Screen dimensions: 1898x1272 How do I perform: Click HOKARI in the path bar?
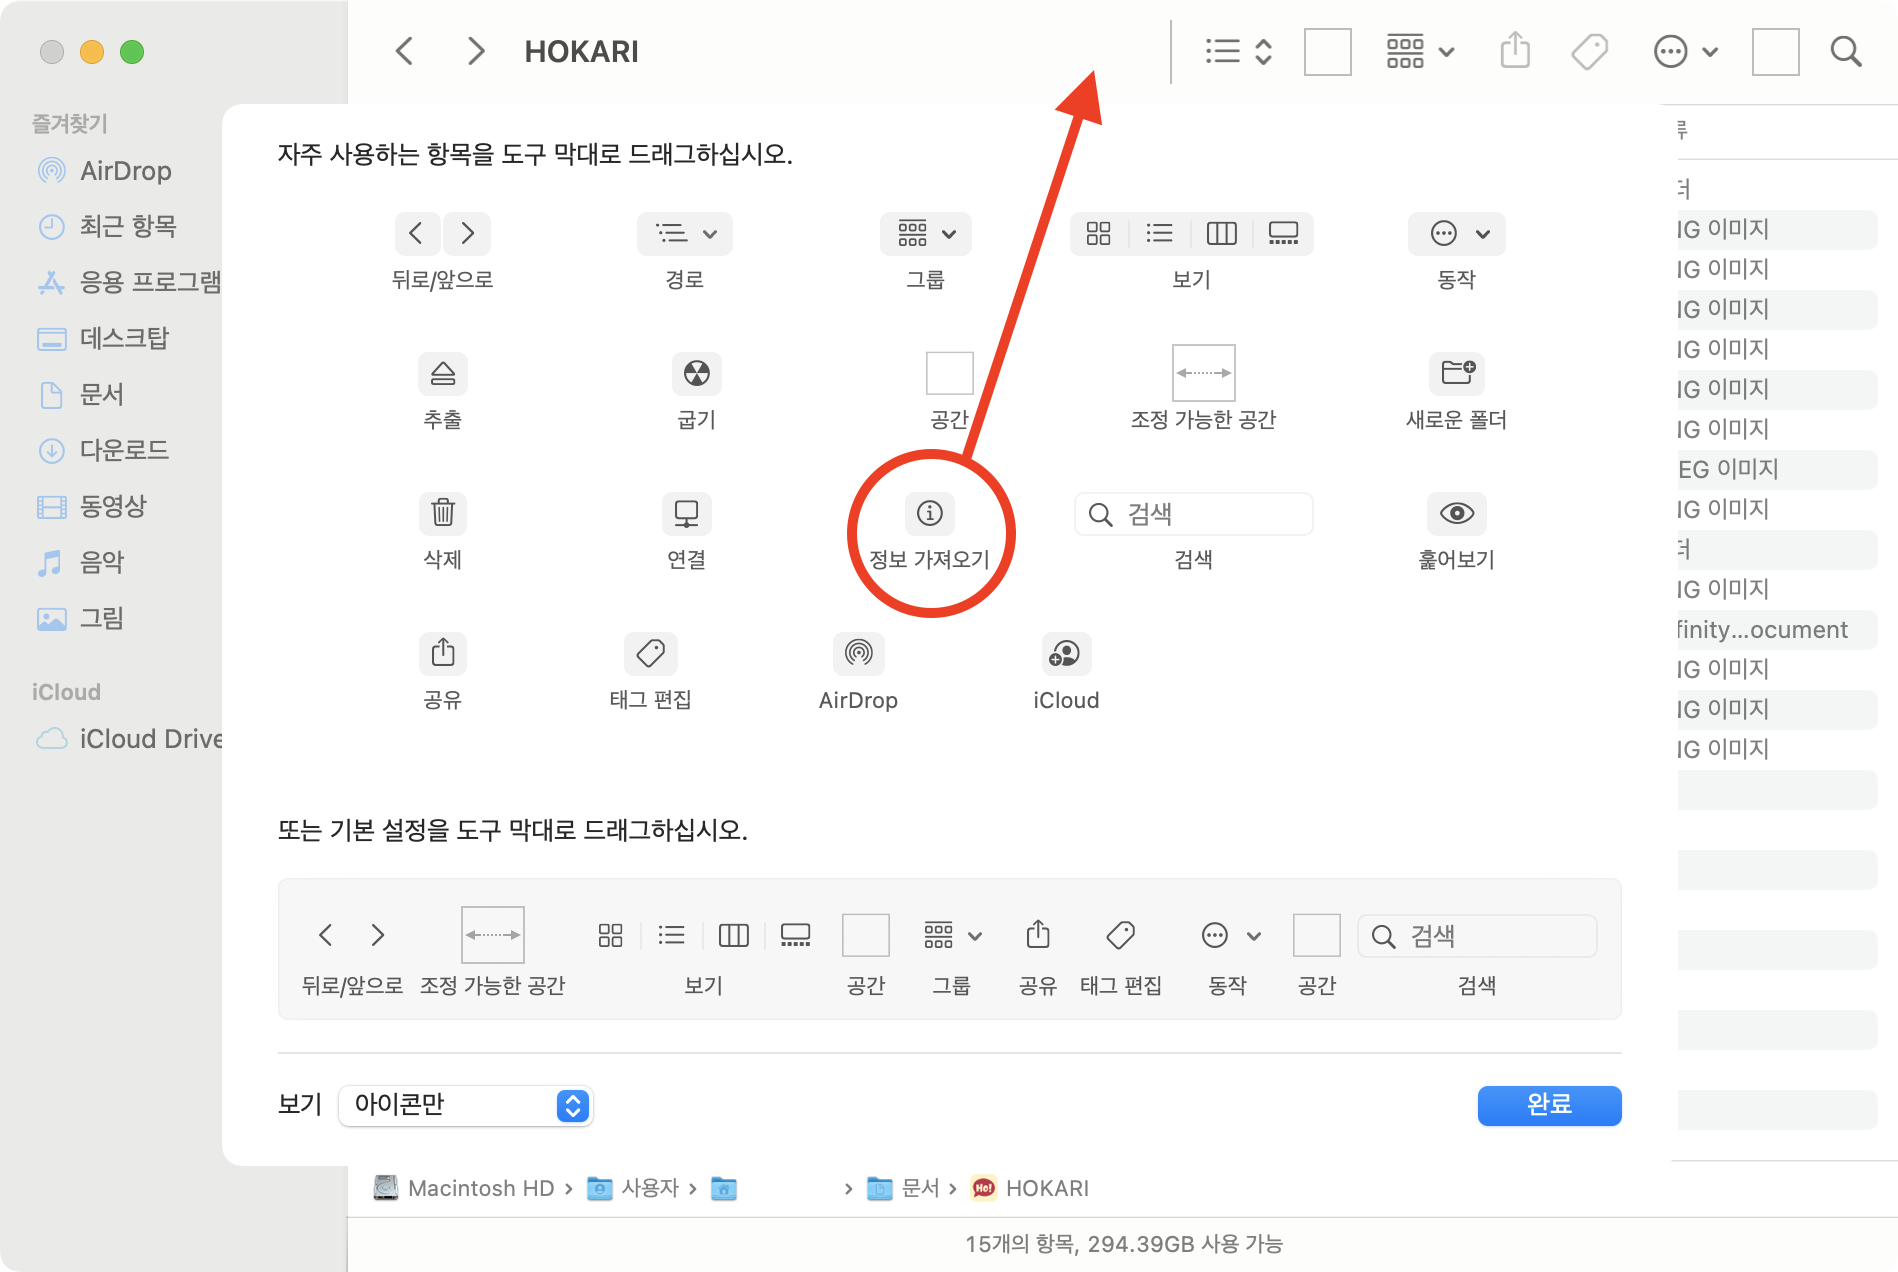click(1031, 1188)
